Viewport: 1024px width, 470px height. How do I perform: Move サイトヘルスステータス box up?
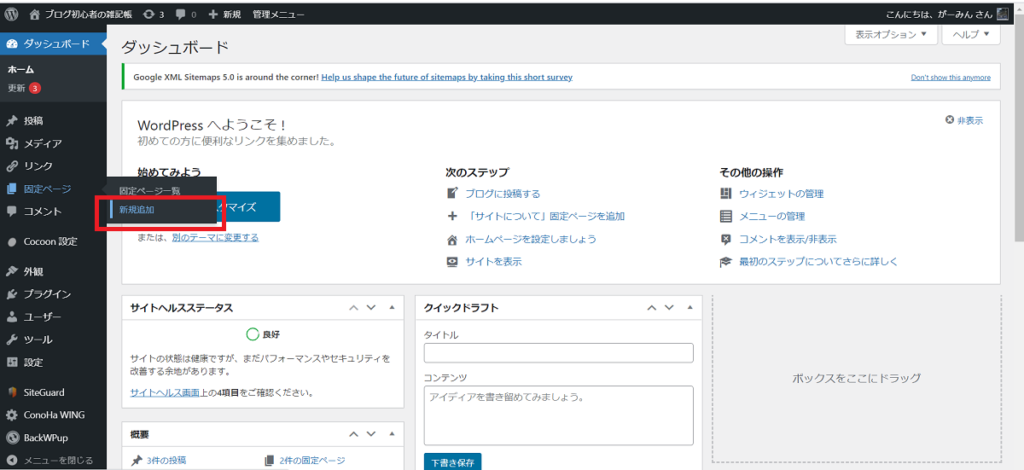[353, 308]
